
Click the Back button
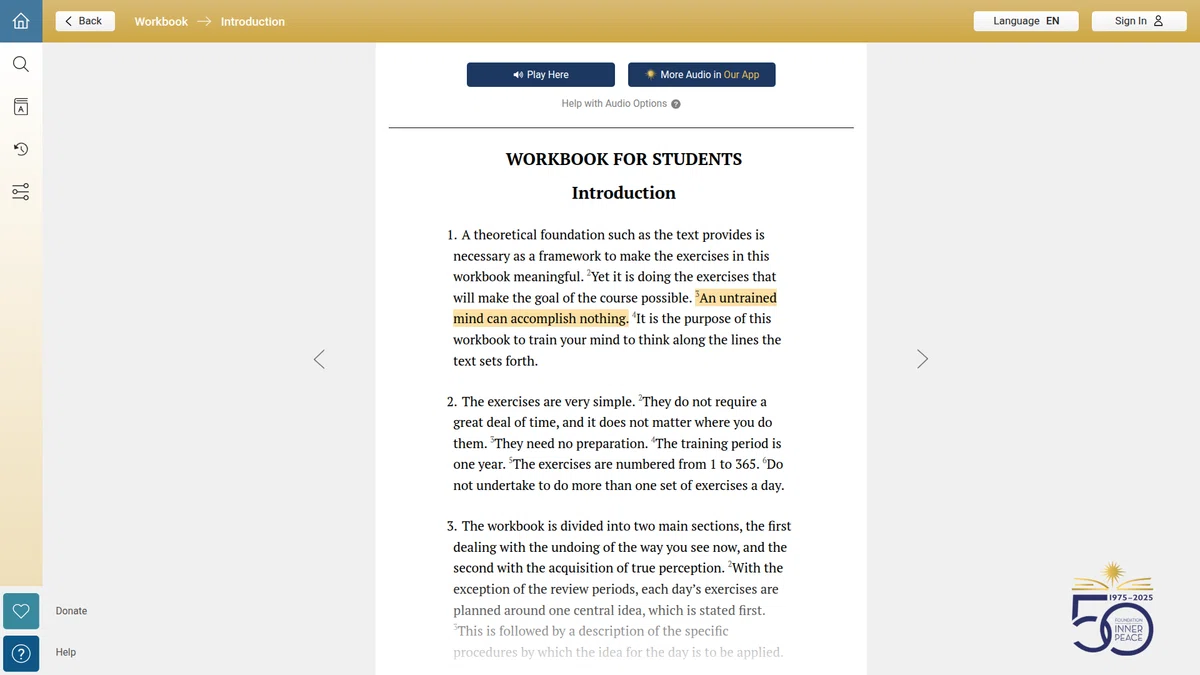[x=84, y=21]
